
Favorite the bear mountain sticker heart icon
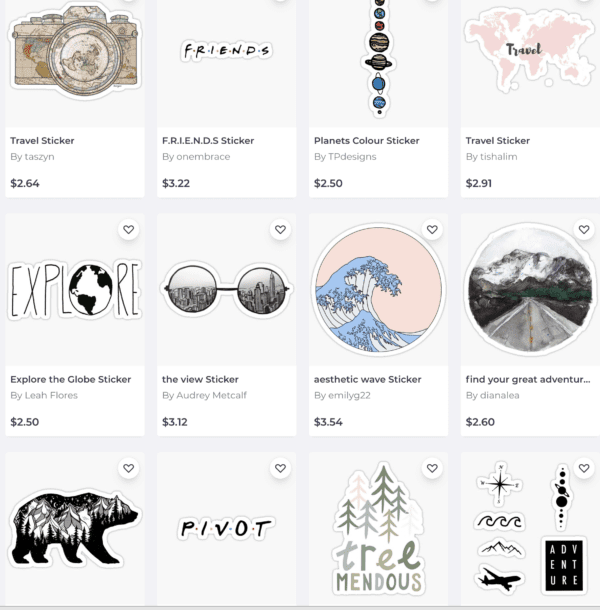point(128,468)
